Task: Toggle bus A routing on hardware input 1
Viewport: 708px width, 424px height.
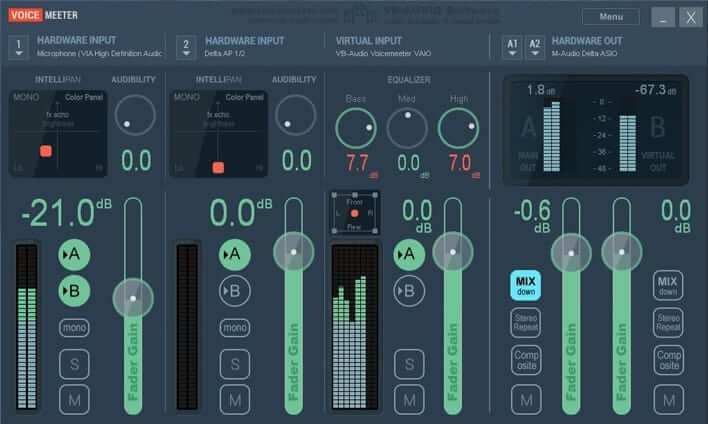Action: pos(74,255)
